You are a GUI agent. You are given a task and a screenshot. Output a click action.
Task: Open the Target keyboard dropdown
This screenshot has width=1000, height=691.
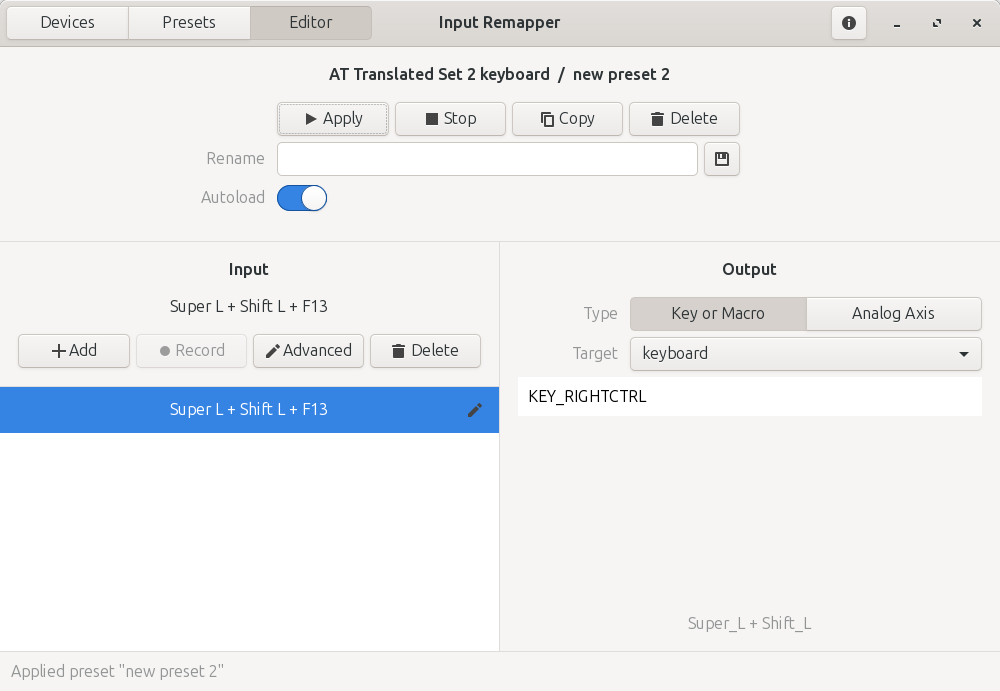coord(805,353)
